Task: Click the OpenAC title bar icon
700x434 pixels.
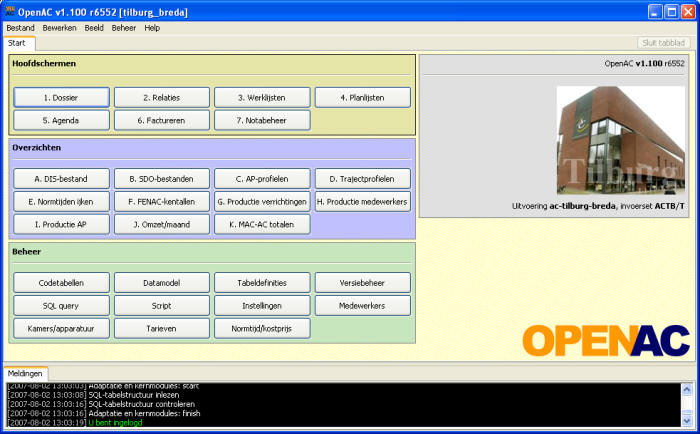Action: (11, 10)
